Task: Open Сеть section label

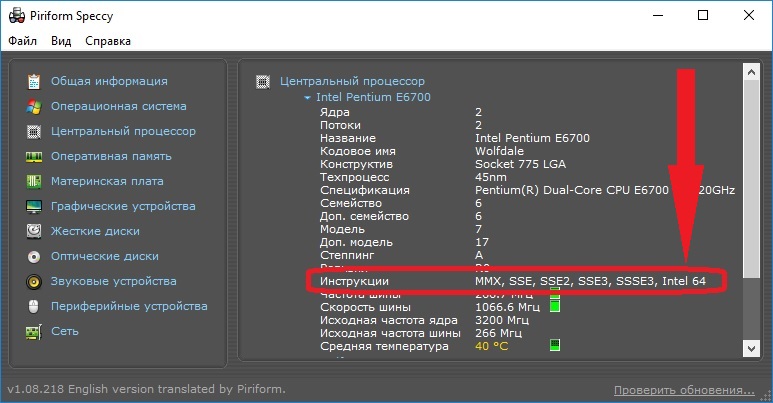Action: pyautogui.click(x=65, y=331)
